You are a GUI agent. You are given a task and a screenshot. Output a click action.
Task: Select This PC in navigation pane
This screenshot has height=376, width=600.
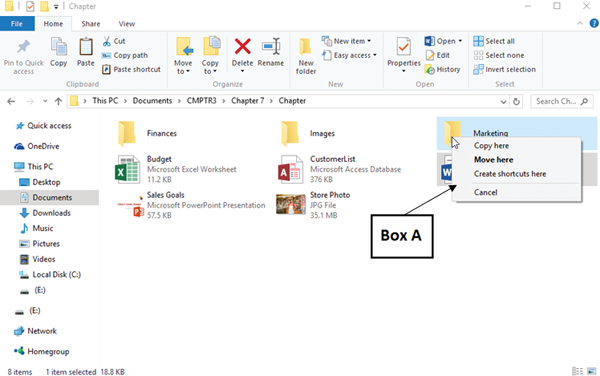[34, 166]
